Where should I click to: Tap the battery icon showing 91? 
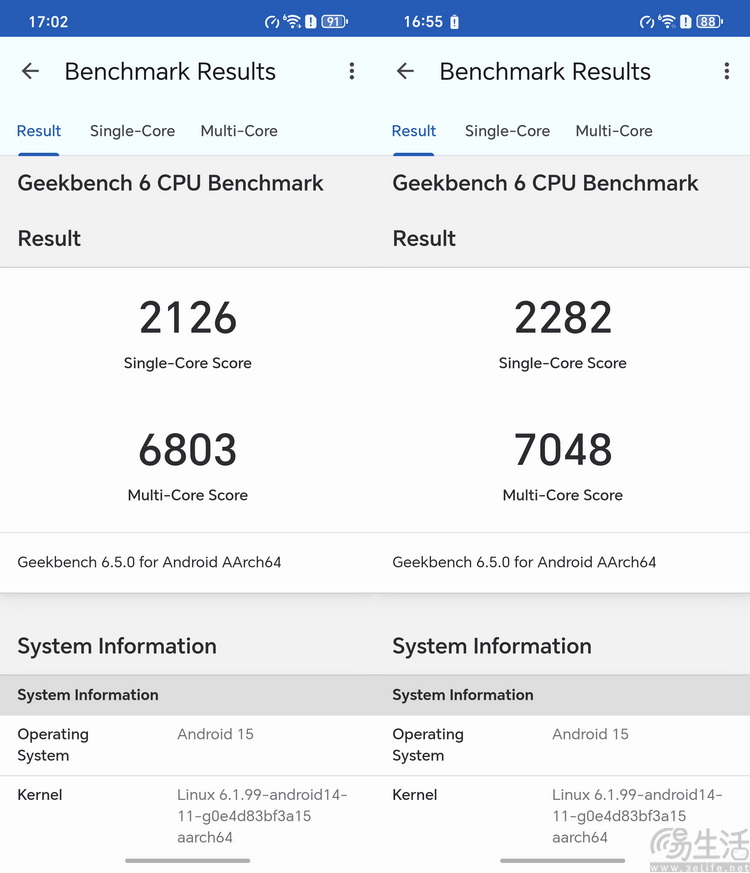(334, 21)
